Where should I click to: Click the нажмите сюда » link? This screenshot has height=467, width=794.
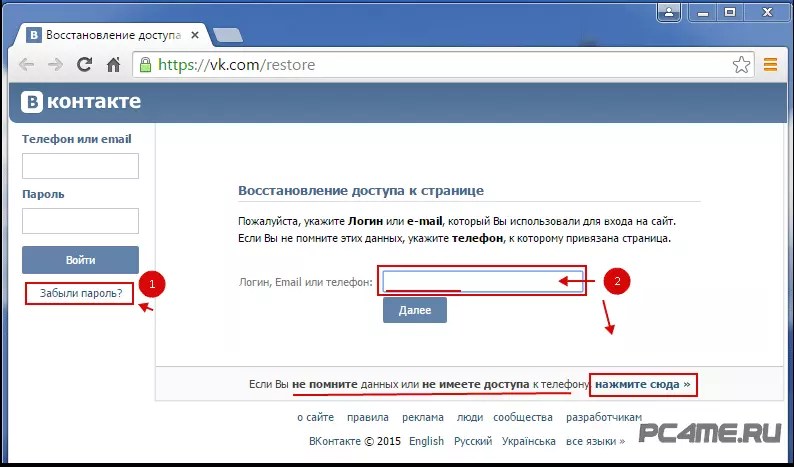pos(643,384)
